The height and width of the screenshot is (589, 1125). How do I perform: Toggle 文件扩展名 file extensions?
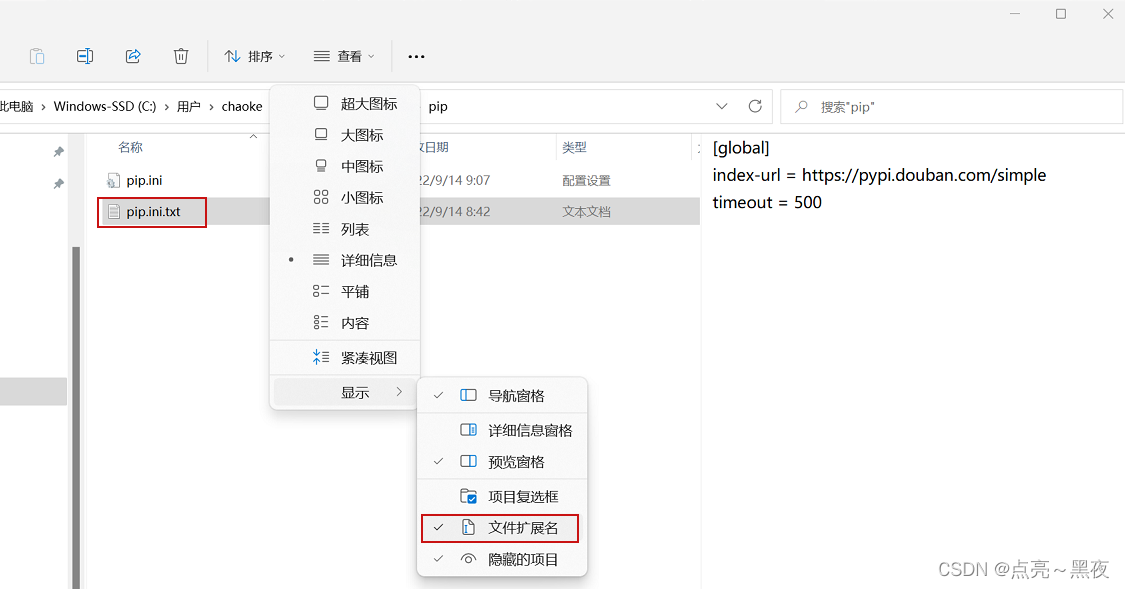click(x=500, y=528)
